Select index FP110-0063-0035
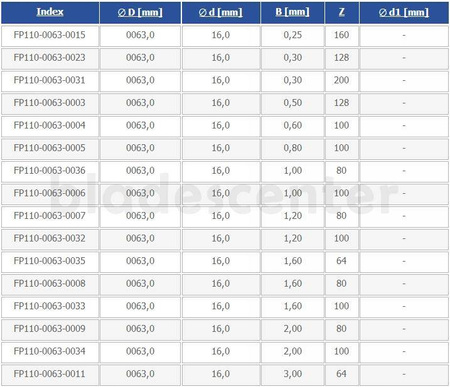This screenshot has width=450, height=387. [x=49, y=261]
